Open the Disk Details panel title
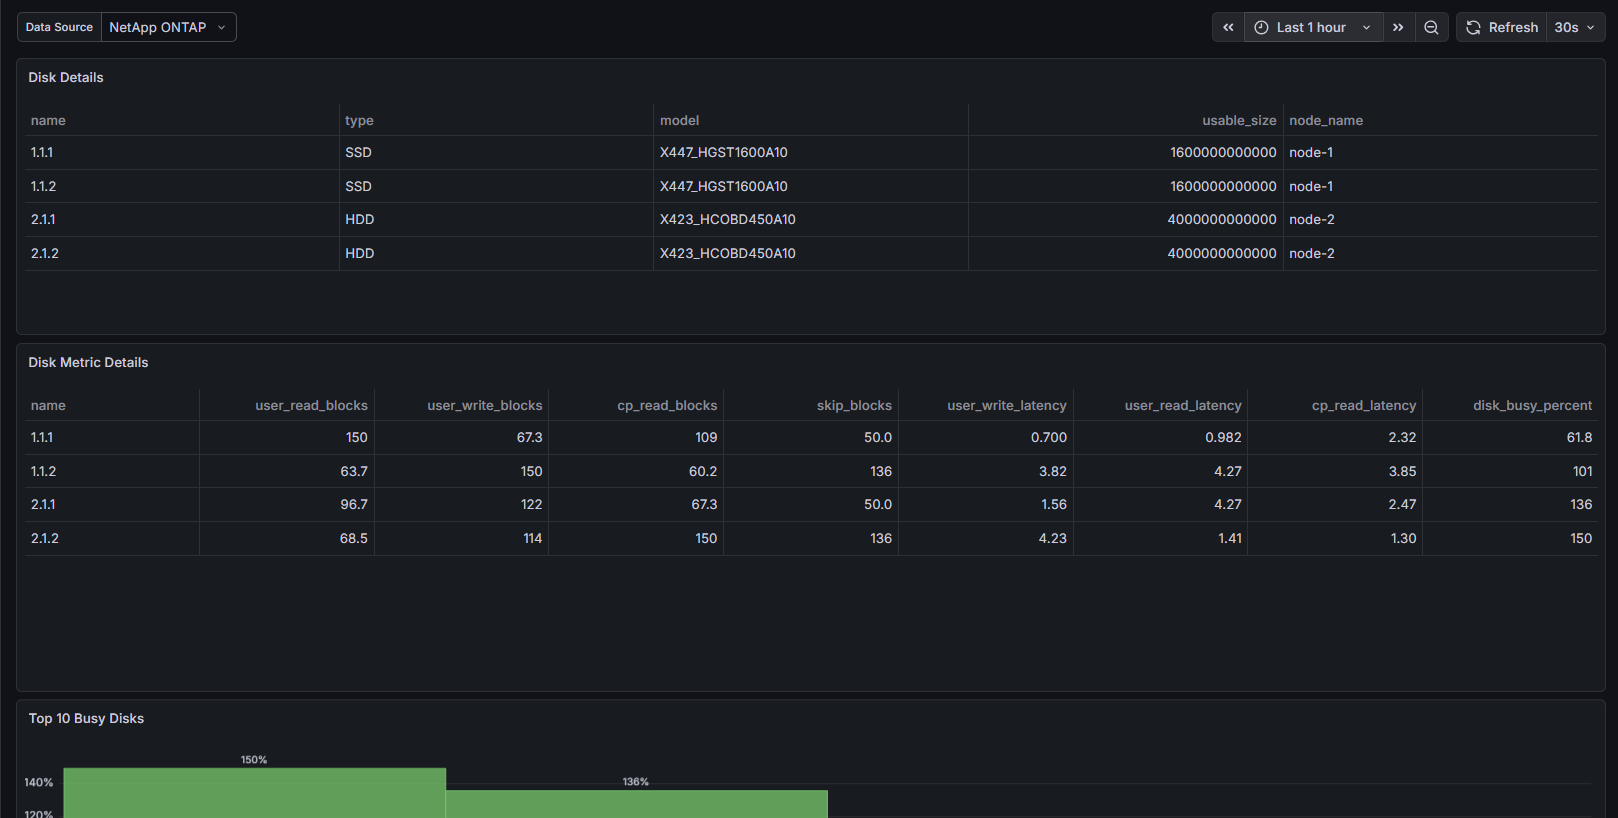1618x818 pixels. point(66,77)
